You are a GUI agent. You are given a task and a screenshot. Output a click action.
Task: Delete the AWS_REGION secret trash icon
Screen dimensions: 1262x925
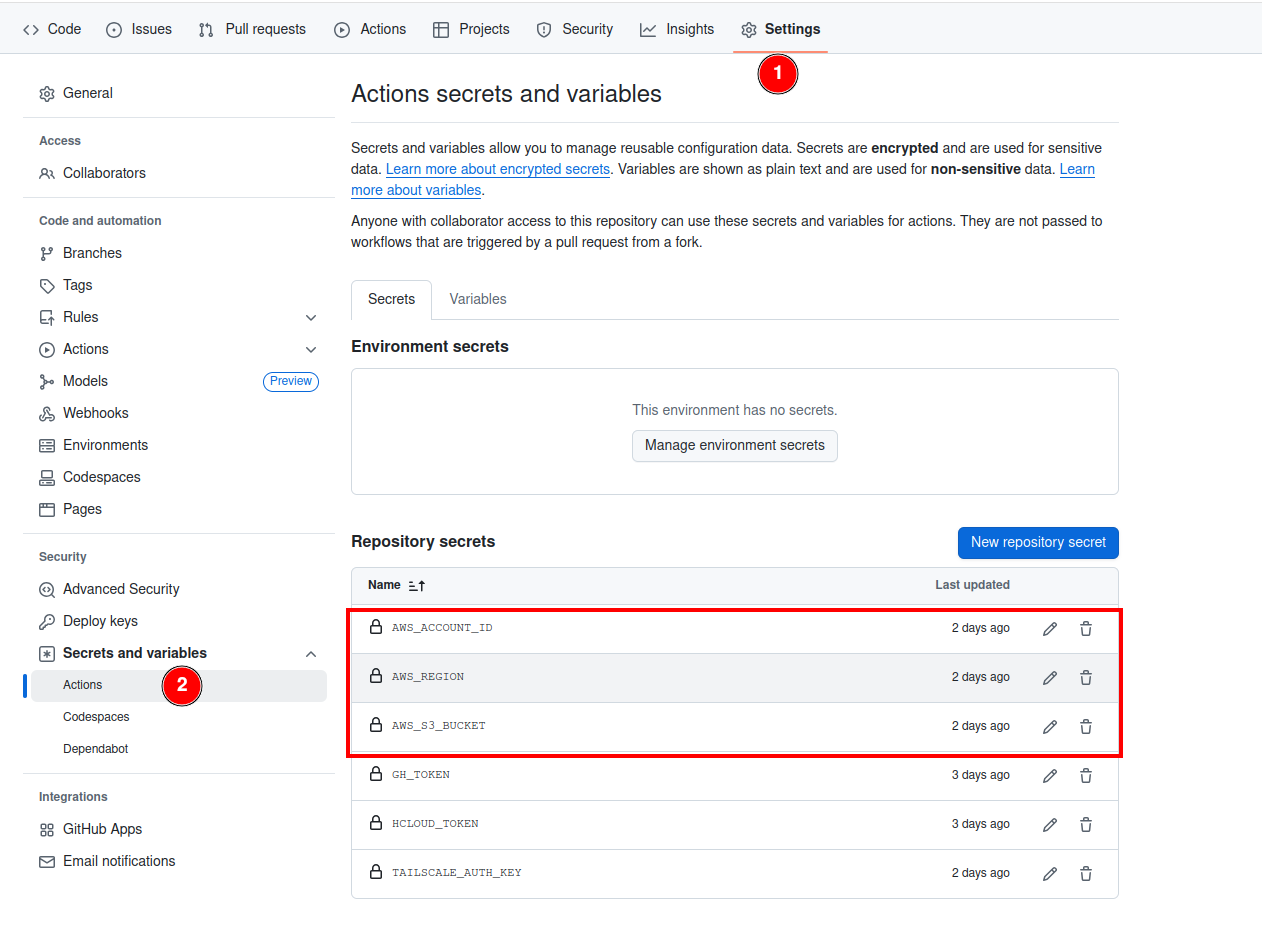1086,678
